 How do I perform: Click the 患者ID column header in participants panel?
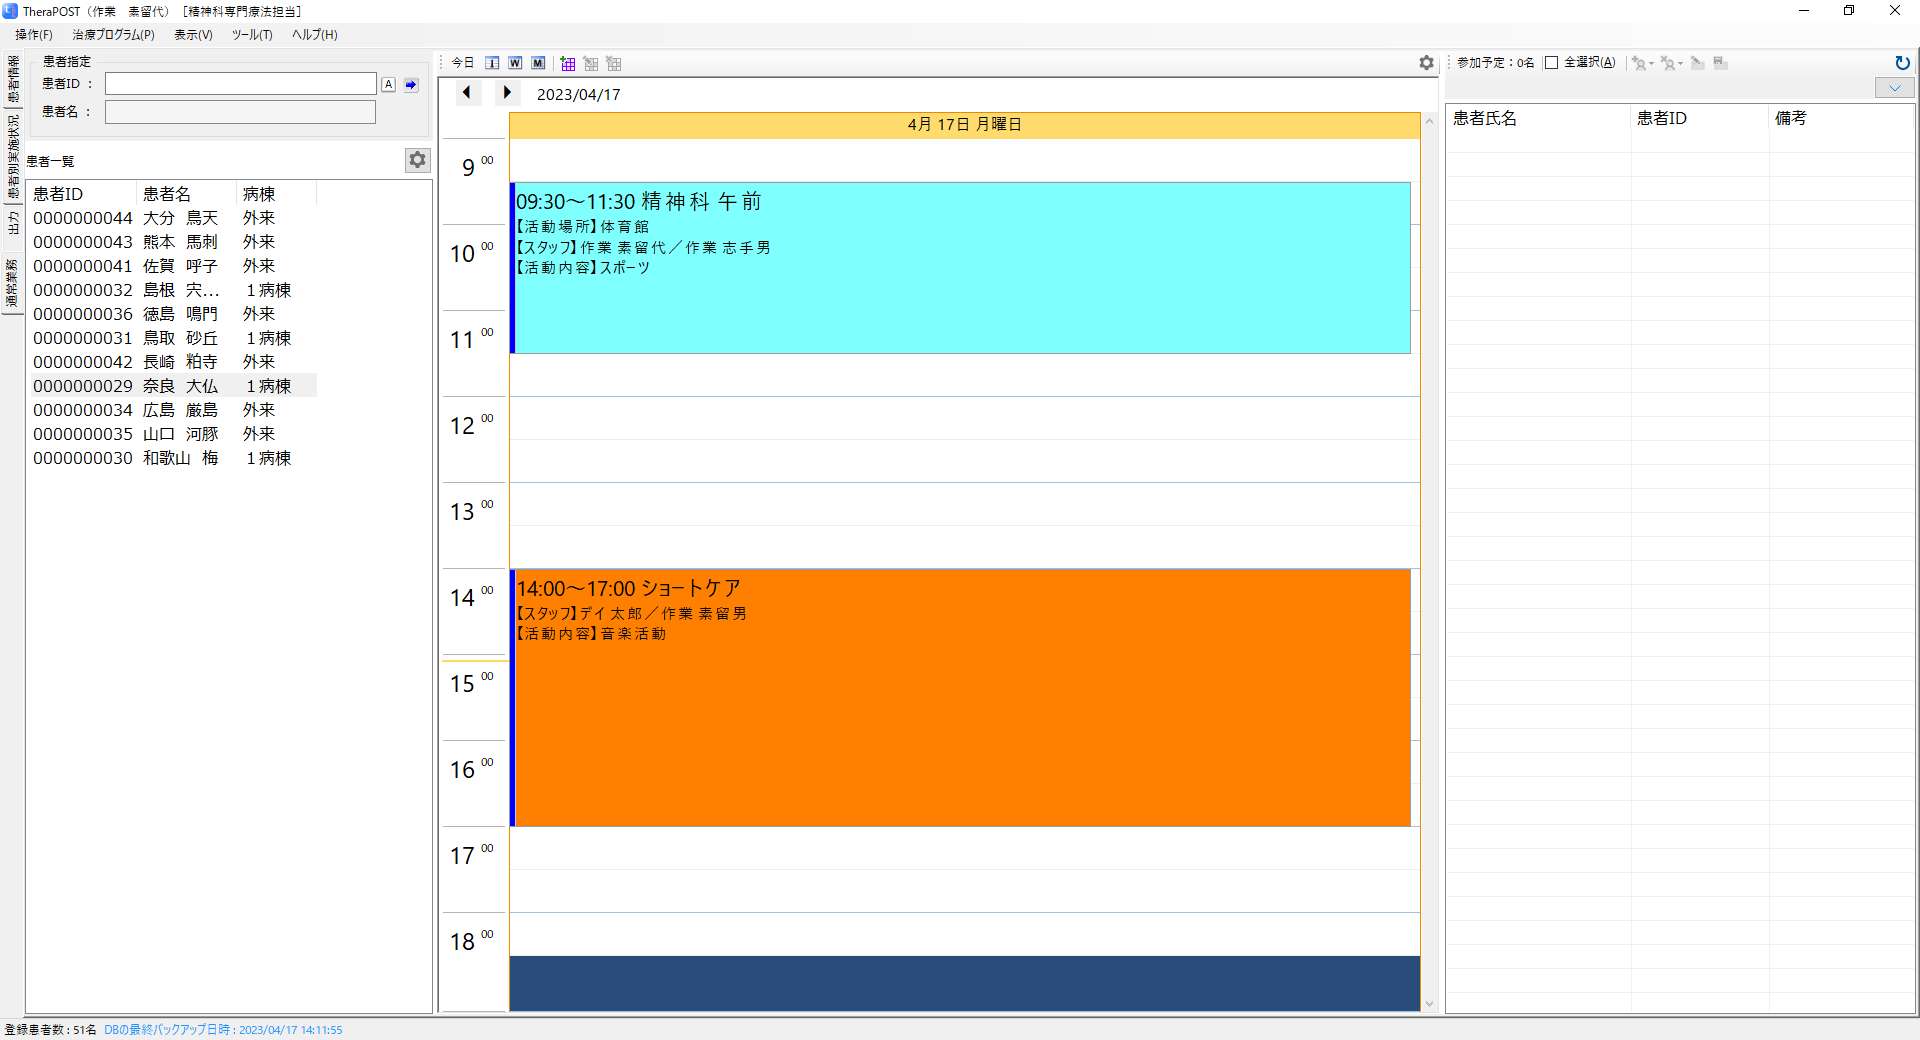point(1700,118)
